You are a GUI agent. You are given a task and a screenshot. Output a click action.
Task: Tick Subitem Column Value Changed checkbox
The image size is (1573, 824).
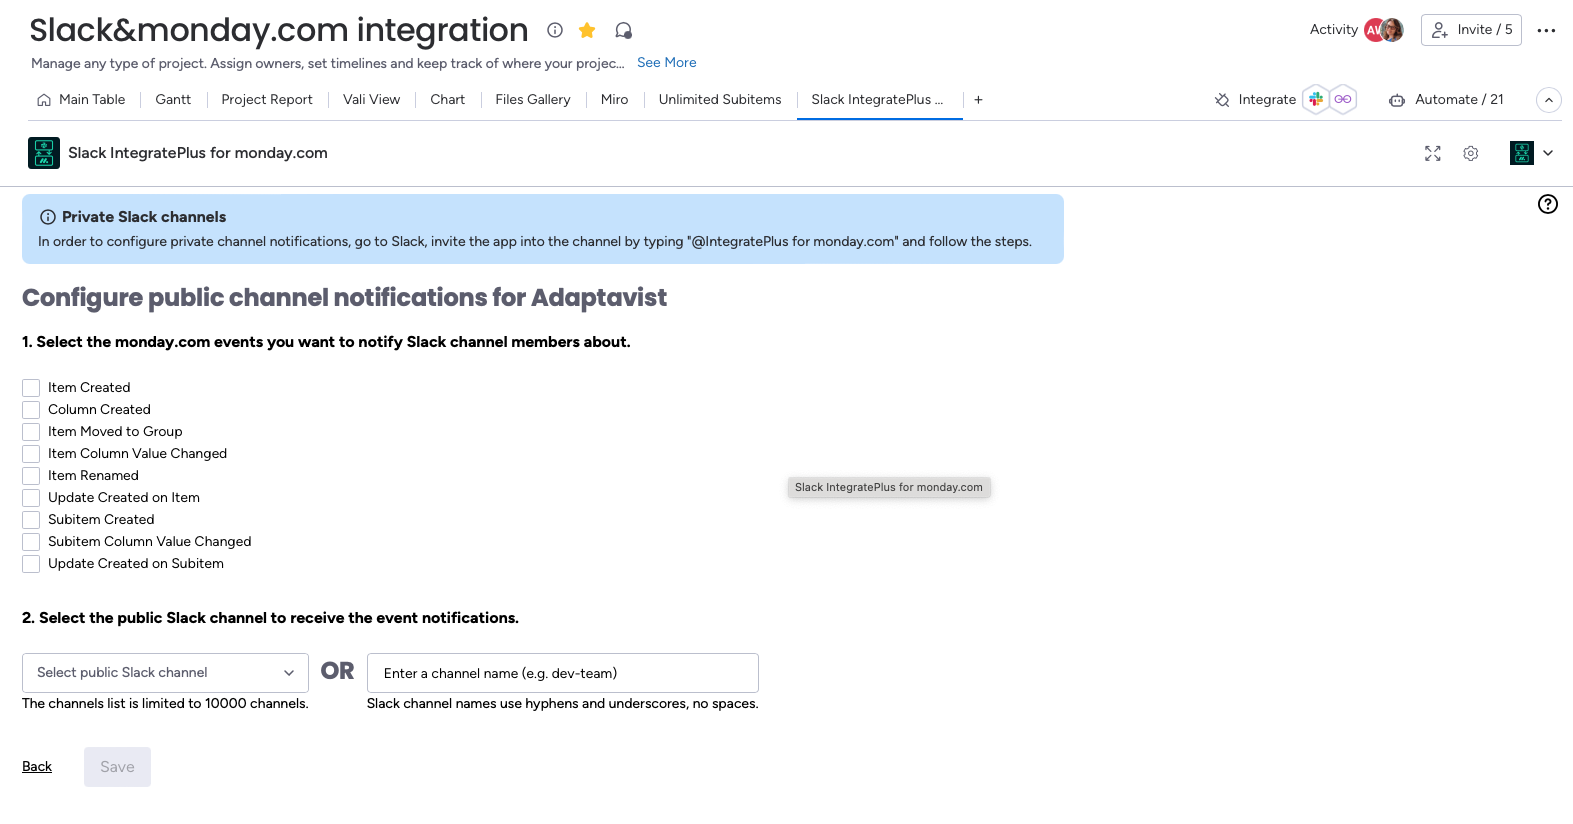tap(31, 542)
